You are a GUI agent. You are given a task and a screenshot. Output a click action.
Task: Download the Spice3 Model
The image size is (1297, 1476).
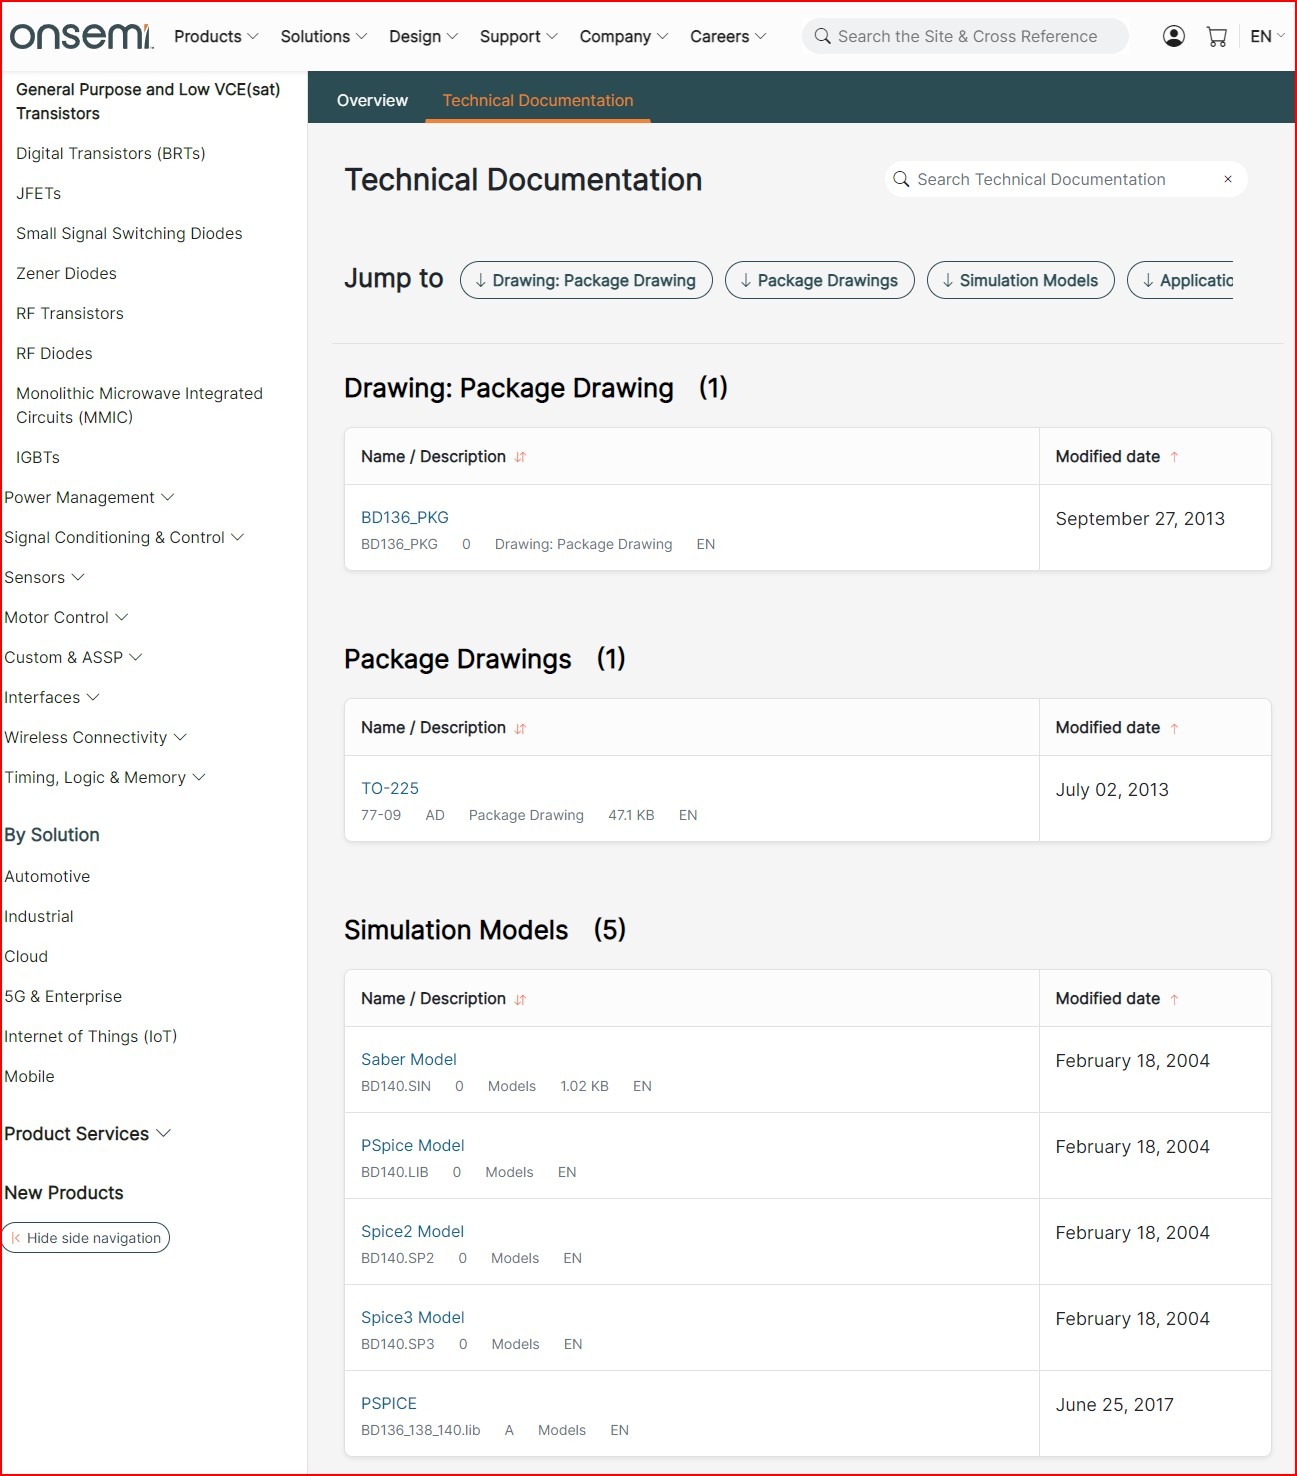click(413, 1317)
